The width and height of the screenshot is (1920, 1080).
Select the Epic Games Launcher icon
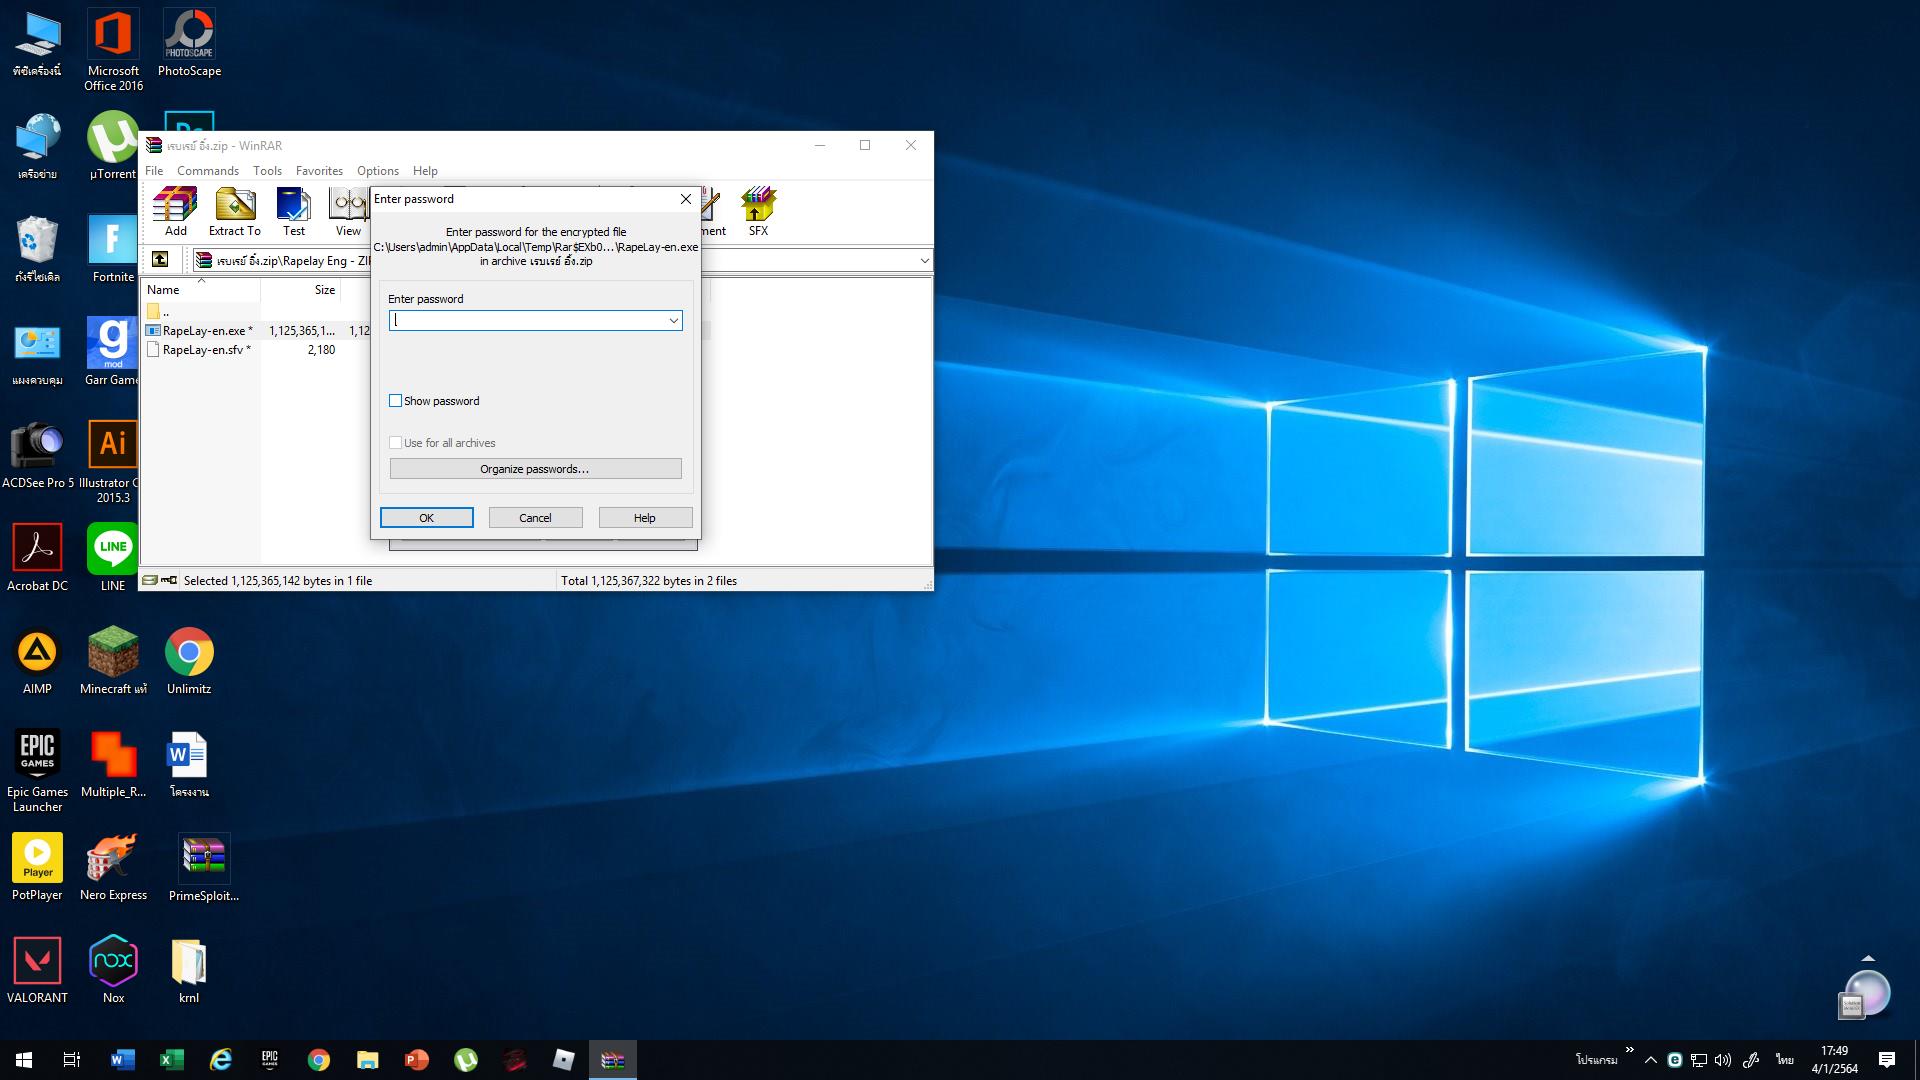[x=37, y=771]
